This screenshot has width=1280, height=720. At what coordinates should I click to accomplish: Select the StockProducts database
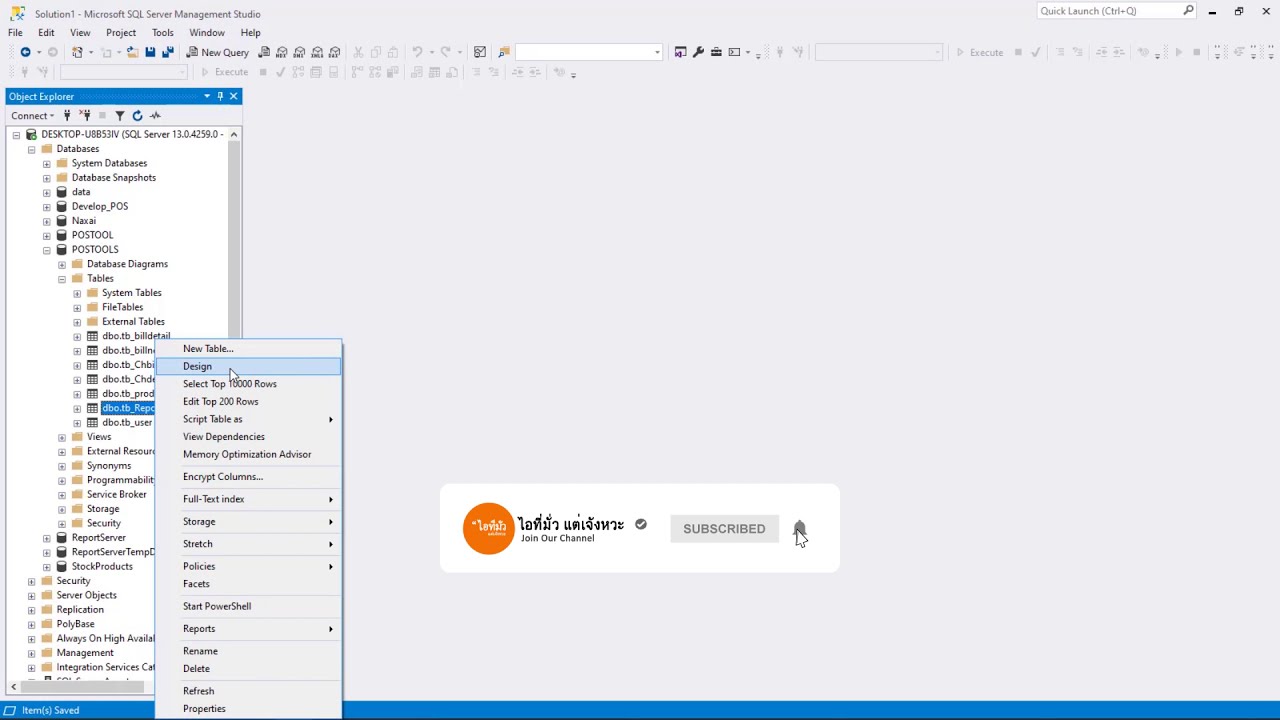coord(102,567)
